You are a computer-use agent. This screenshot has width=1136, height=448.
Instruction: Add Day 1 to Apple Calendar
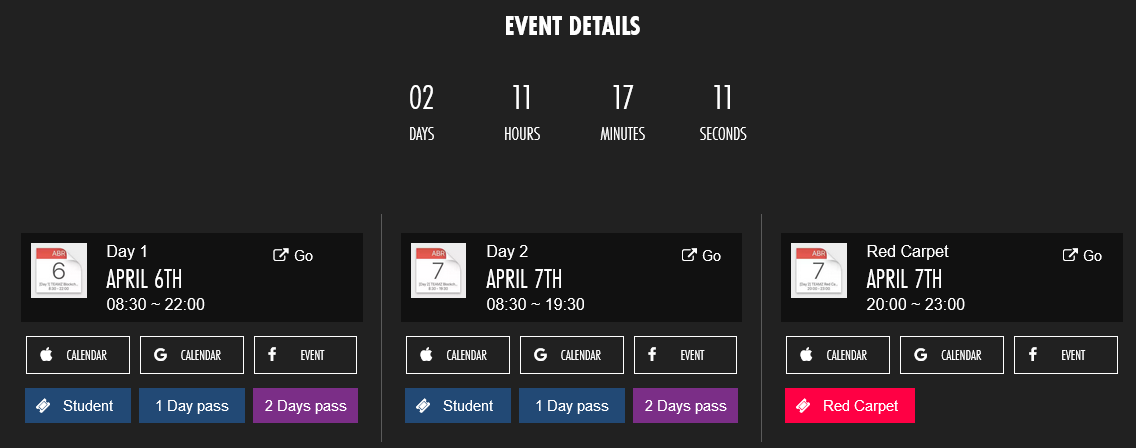point(78,355)
